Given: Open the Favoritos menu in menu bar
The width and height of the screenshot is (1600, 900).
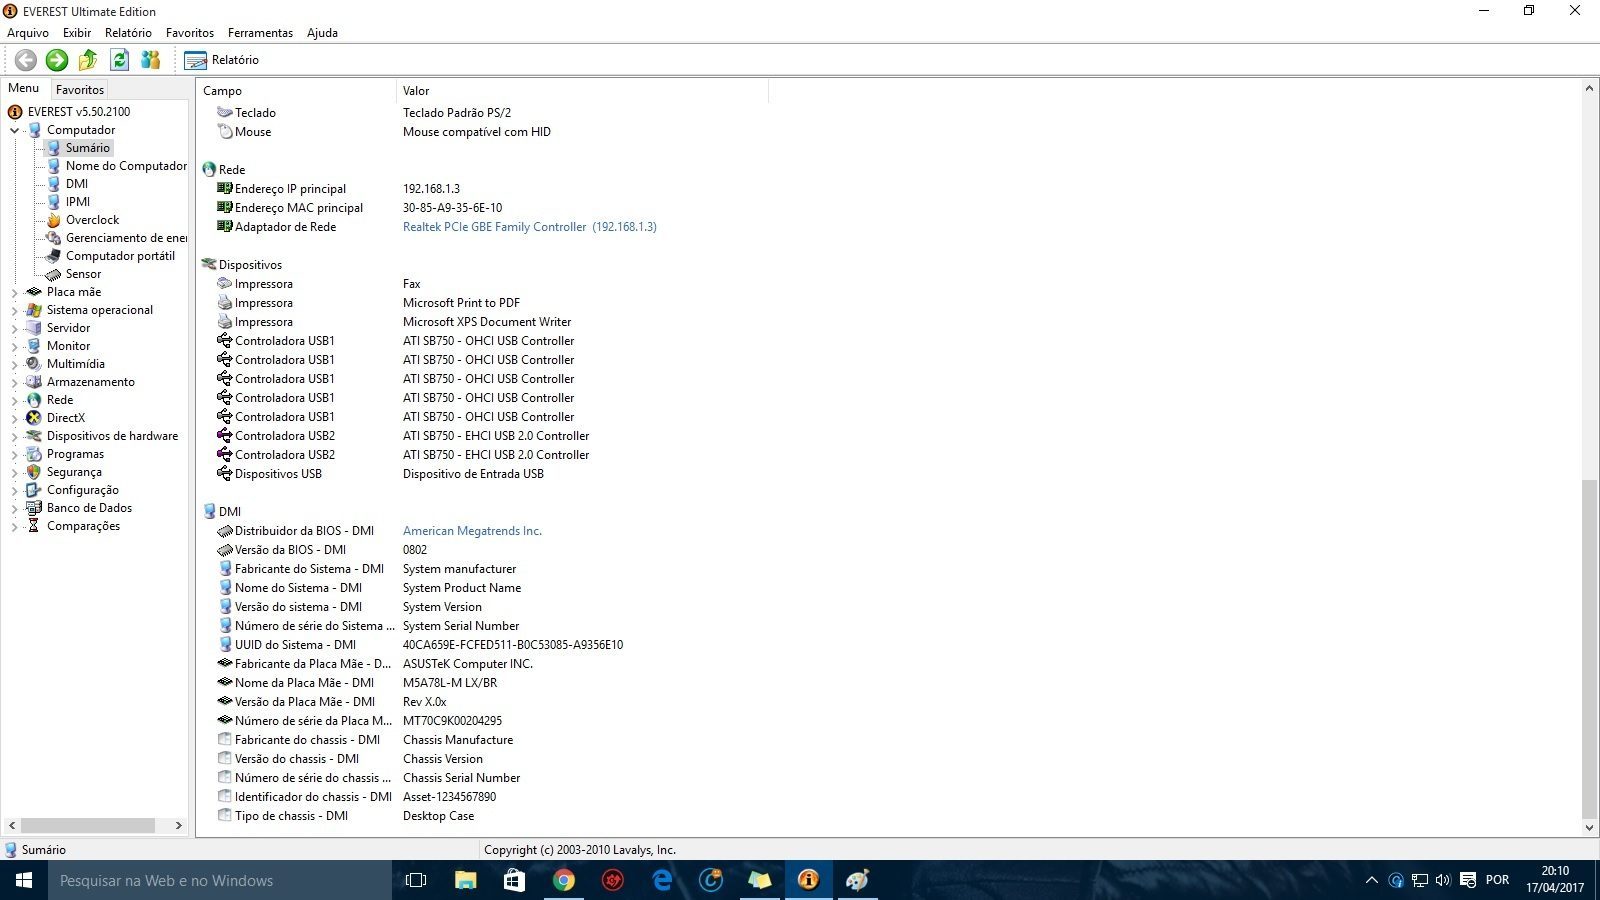Looking at the screenshot, I should [190, 32].
